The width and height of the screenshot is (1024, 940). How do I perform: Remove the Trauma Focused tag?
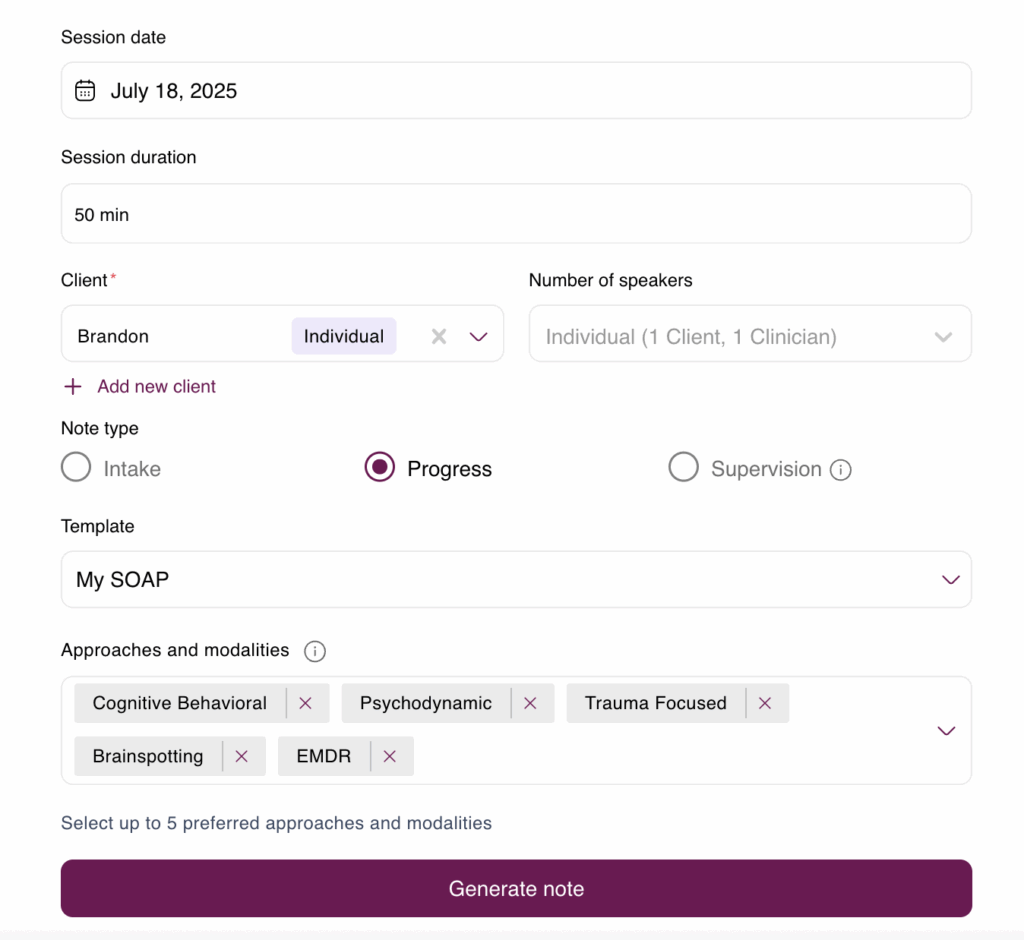click(x=765, y=703)
